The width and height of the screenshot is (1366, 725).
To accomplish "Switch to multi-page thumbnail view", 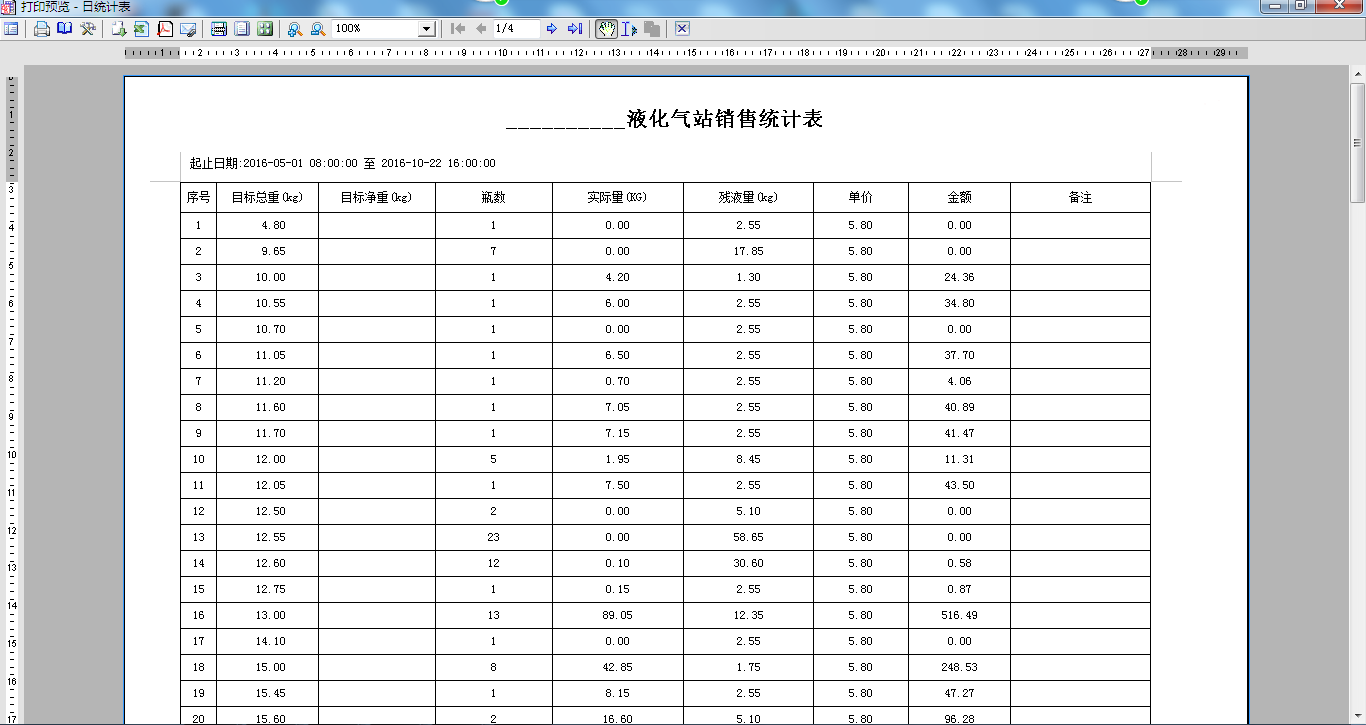I will tap(265, 29).
